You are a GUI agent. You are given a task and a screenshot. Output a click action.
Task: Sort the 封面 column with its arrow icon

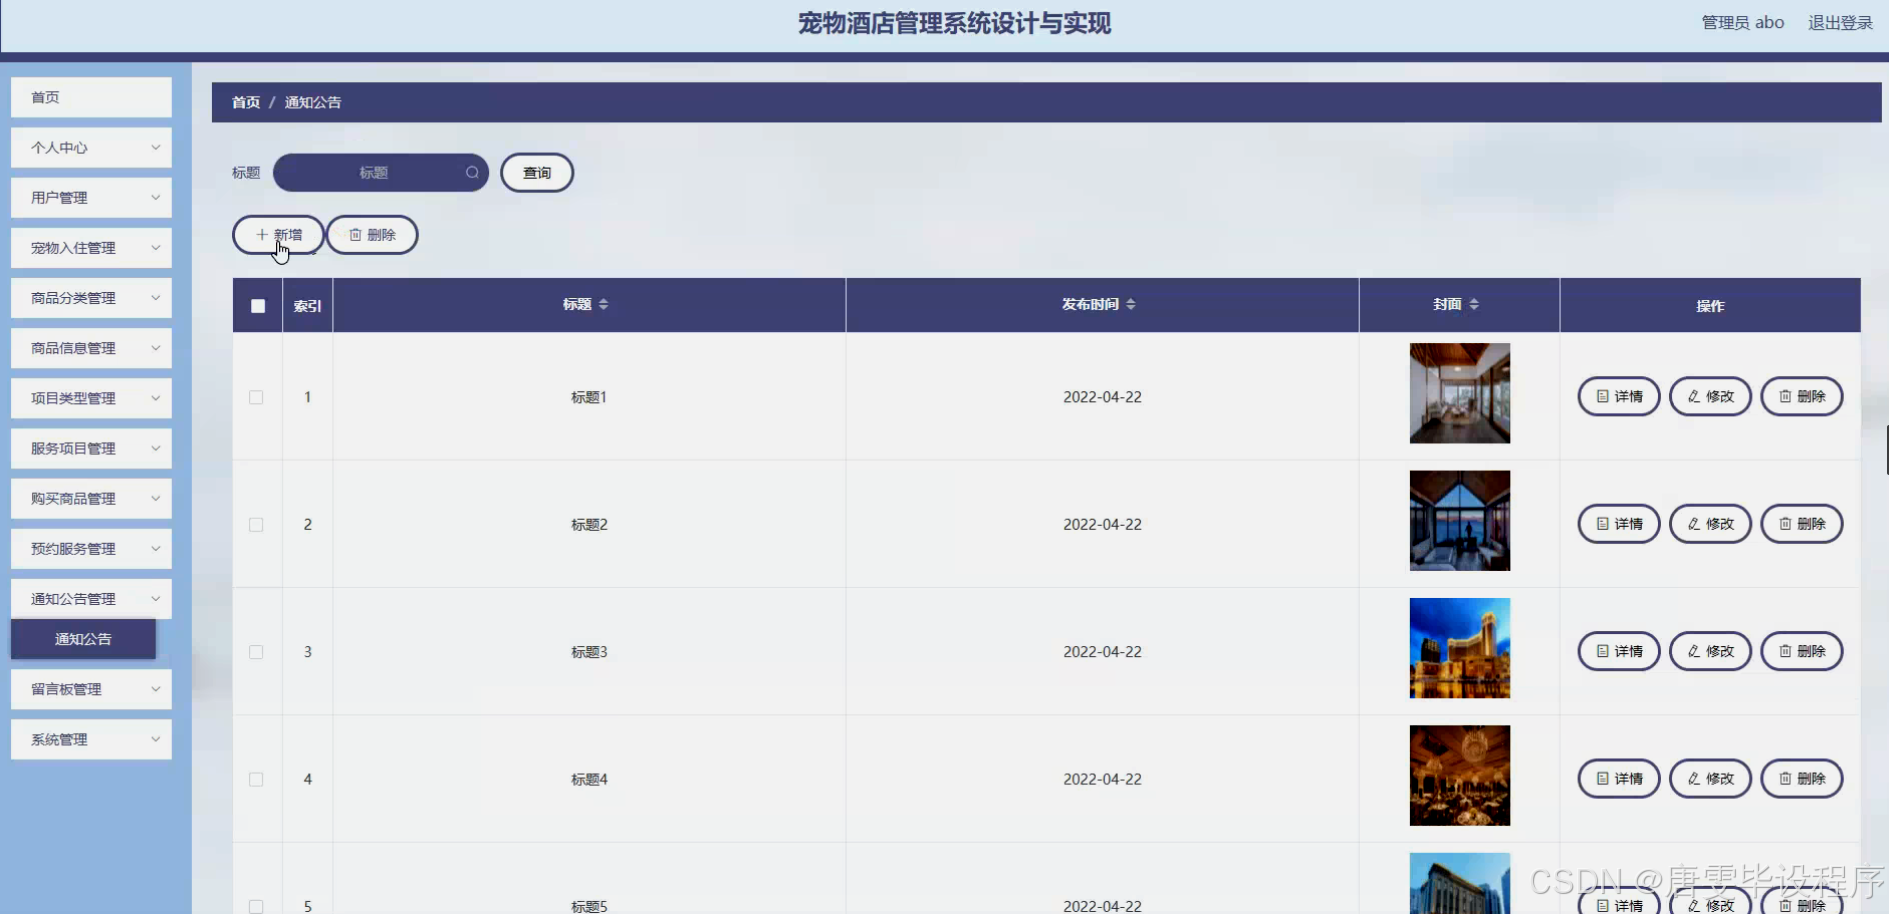tap(1474, 304)
